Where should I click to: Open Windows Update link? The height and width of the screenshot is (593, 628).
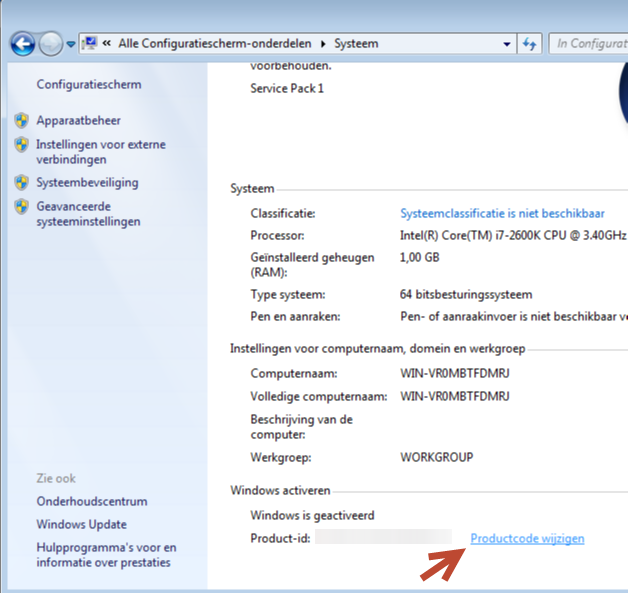pos(82,524)
